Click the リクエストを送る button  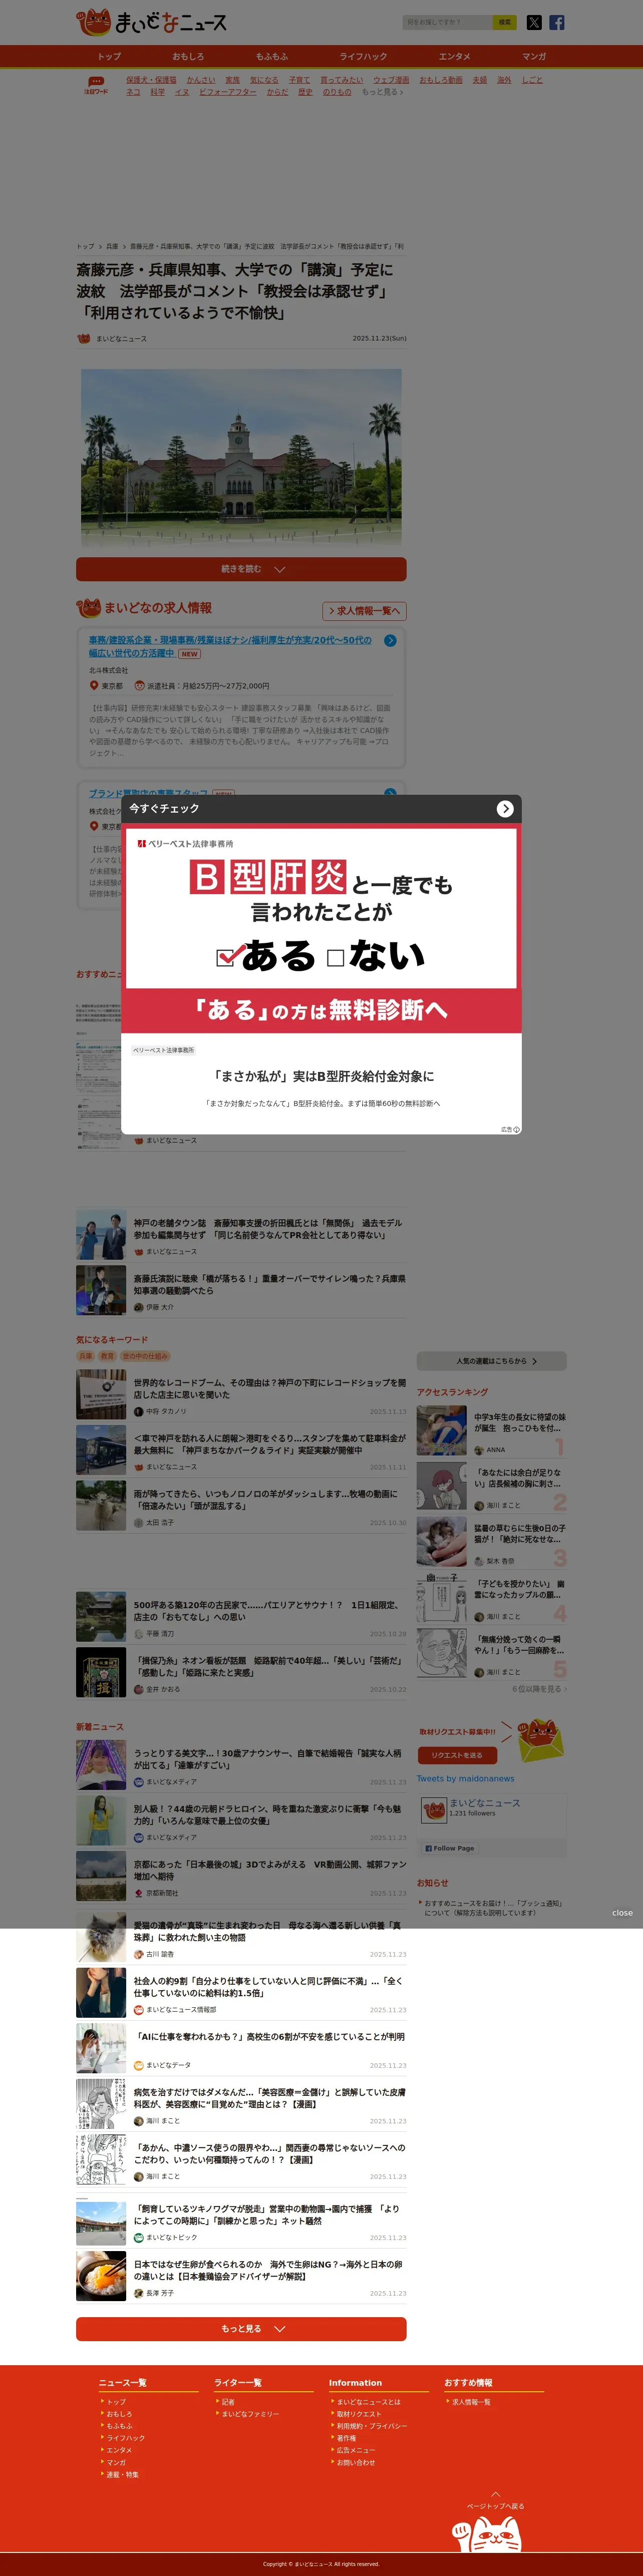point(457,1755)
